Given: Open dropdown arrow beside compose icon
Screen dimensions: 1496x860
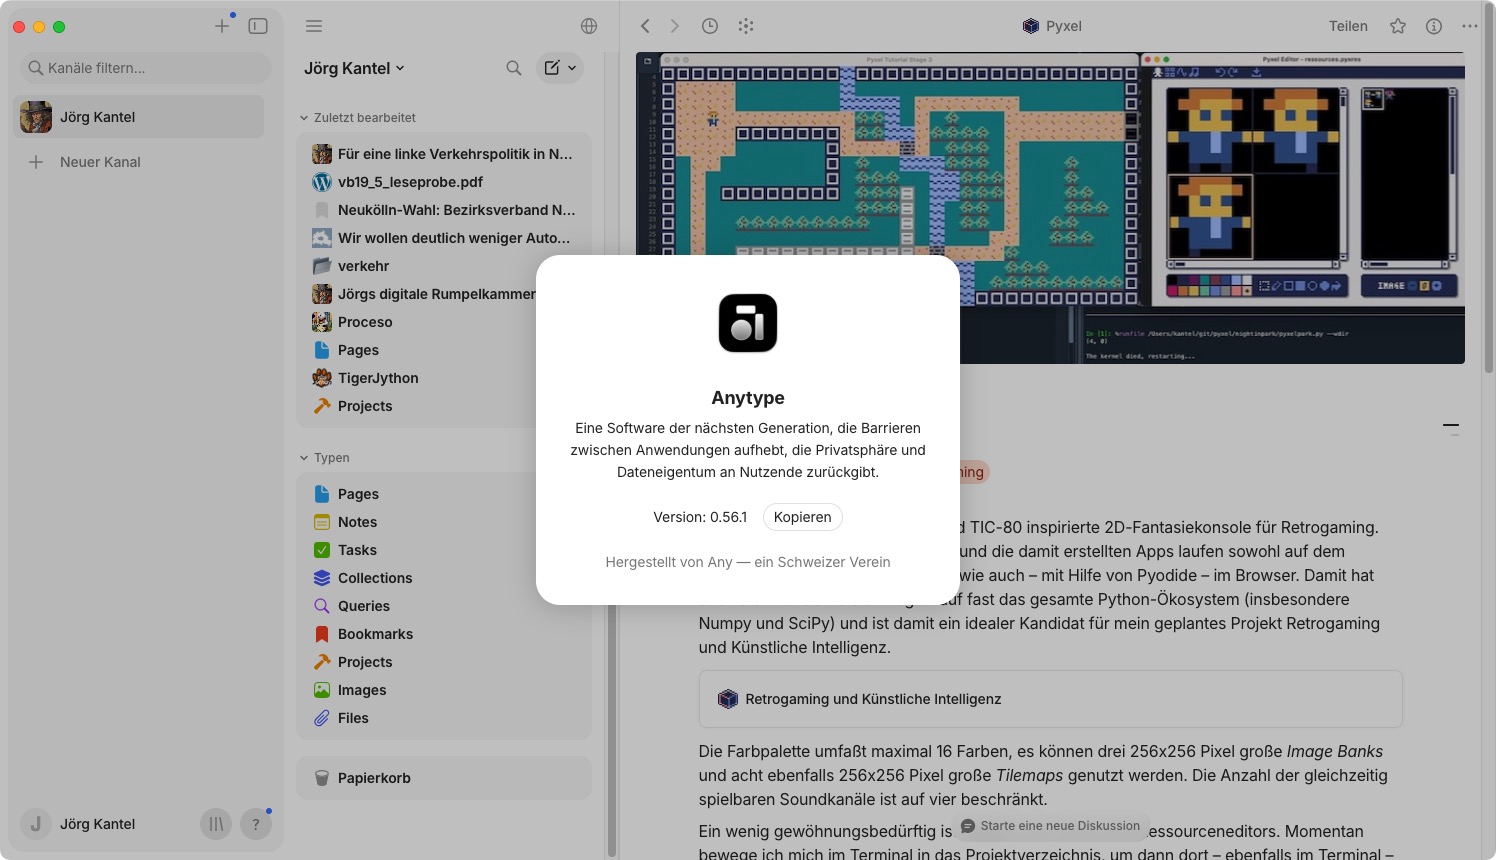Looking at the screenshot, I should pyautogui.click(x=572, y=68).
